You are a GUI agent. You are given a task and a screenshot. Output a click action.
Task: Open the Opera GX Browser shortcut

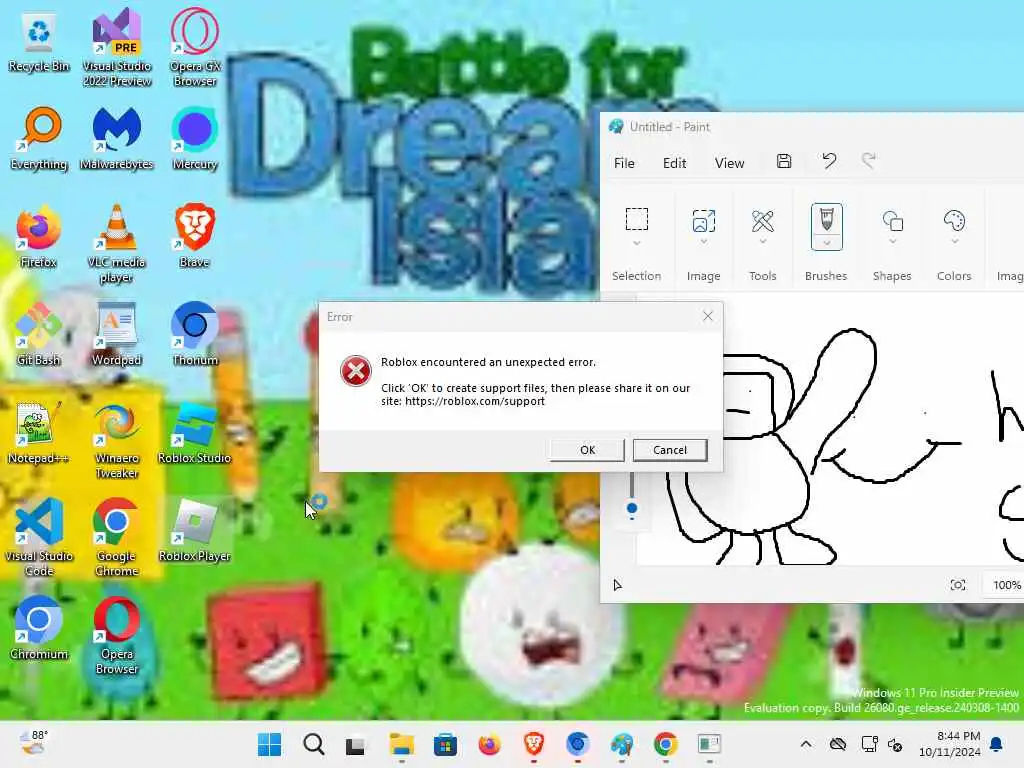(x=195, y=48)
